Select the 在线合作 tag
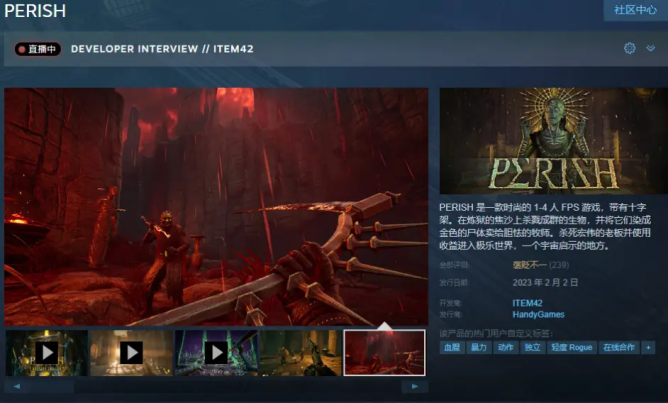This screenshot has width=668, height=403. tap(619, 347)
